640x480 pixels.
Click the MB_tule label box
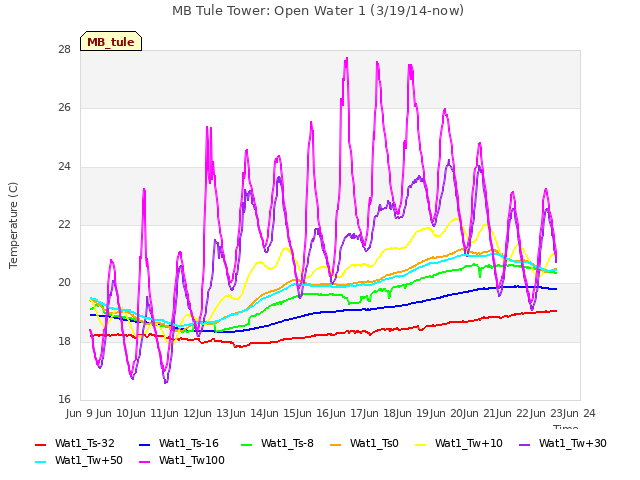tap(111, 41)
